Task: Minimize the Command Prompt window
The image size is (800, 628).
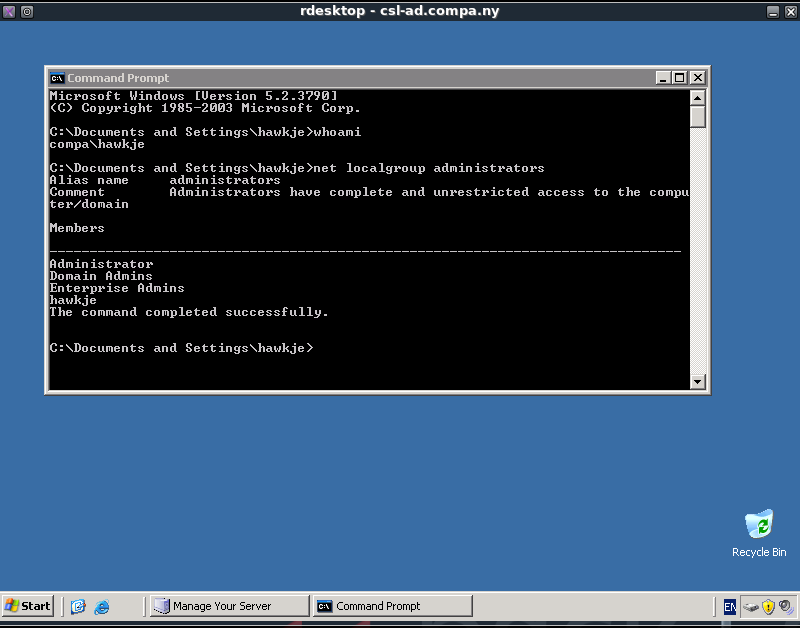Action: click(664, 78)
